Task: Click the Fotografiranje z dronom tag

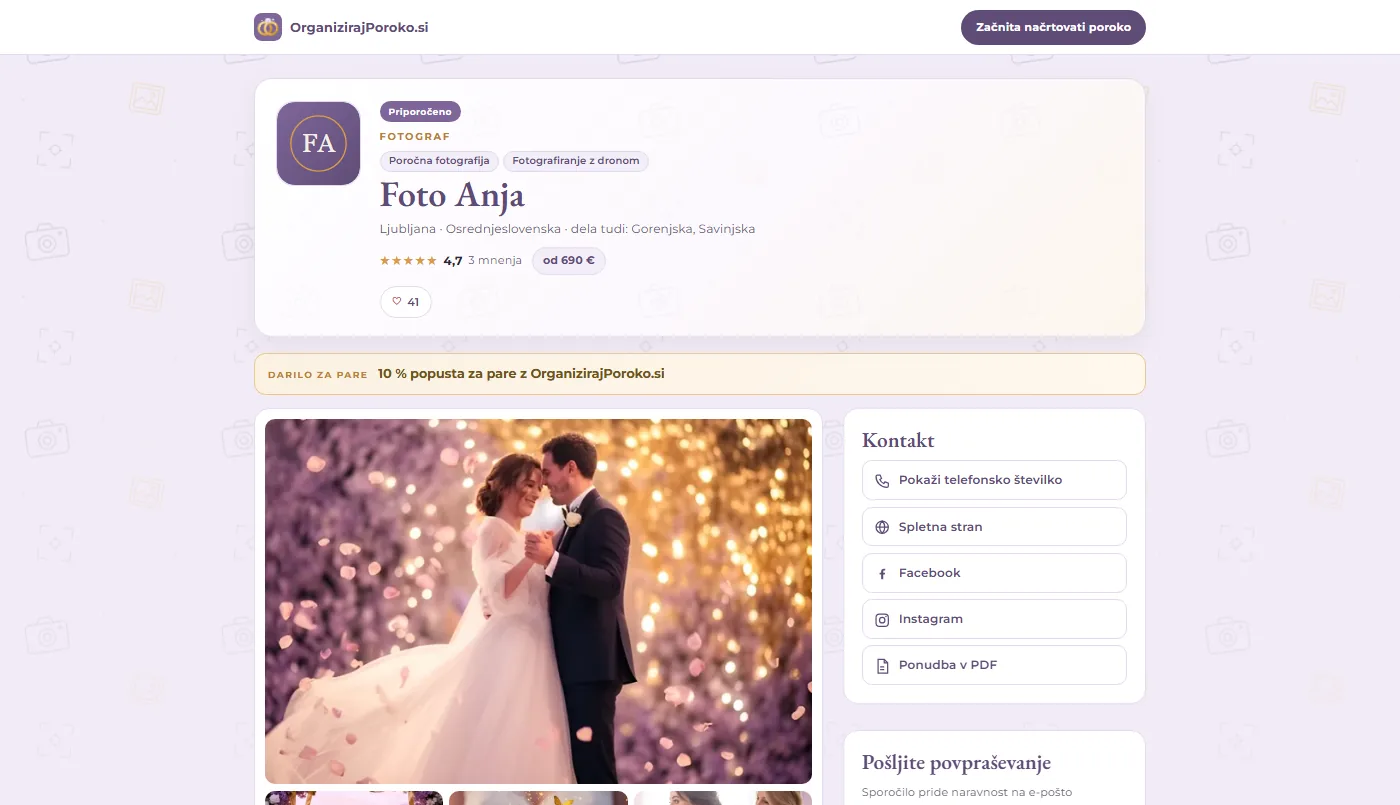Action: (x=576, y=161)
